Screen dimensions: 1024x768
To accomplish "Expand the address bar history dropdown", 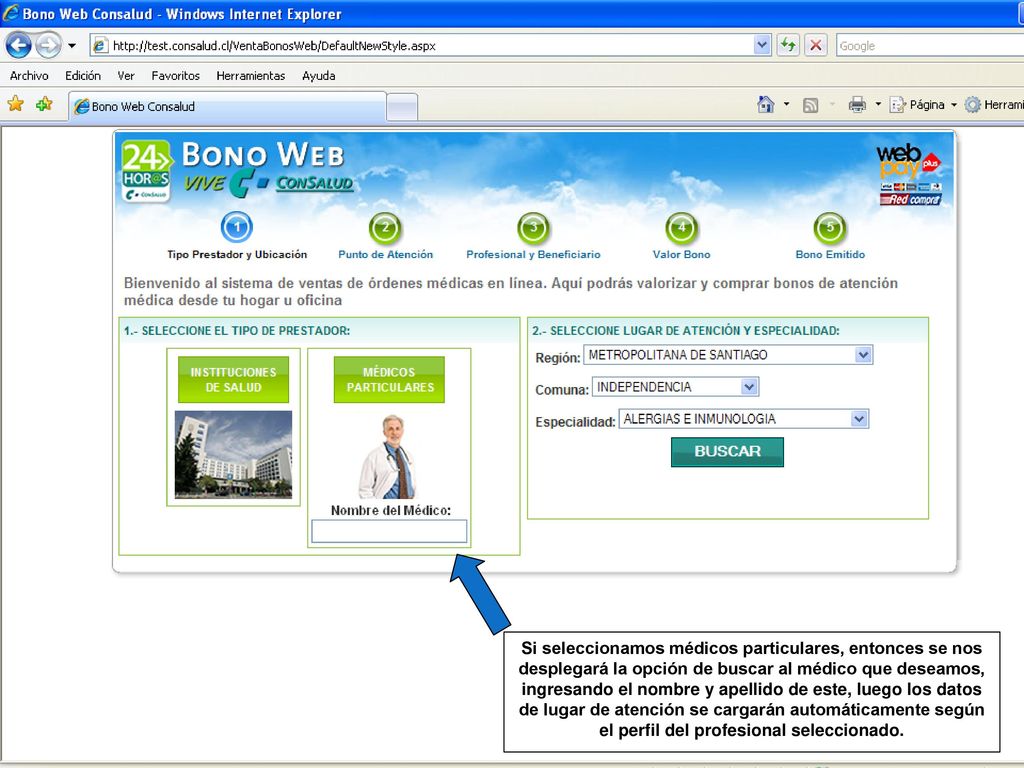I will coord(762,45).
